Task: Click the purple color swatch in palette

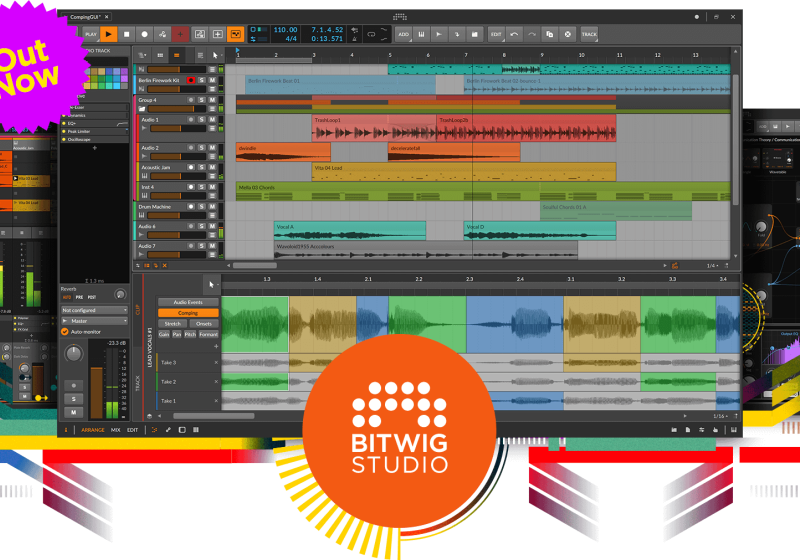Action: [124, 79]
